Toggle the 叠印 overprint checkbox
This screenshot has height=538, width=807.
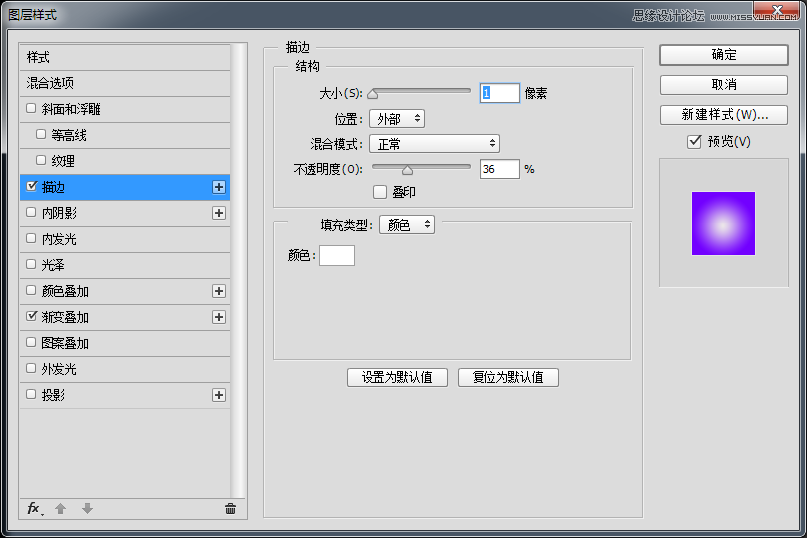(380, 192)
